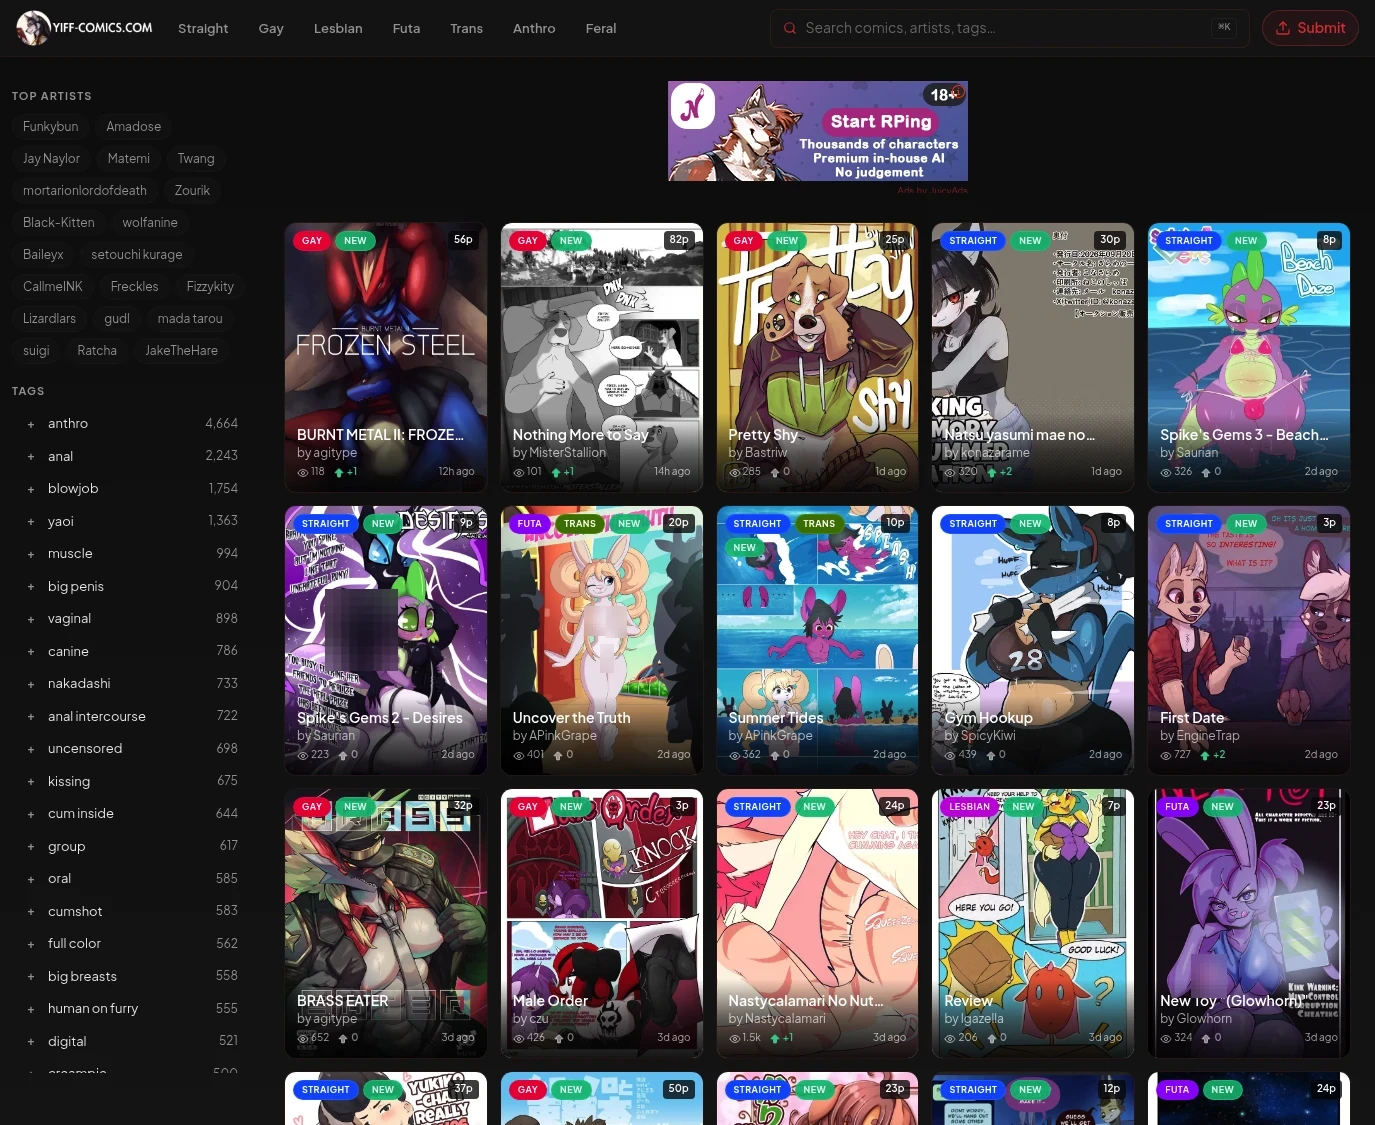The height and width of the screenshot is (1125, 1375).
Task: Open the Pretty Shy comic thumbnail
Action: pyautogui.click(x=817, y=357)
